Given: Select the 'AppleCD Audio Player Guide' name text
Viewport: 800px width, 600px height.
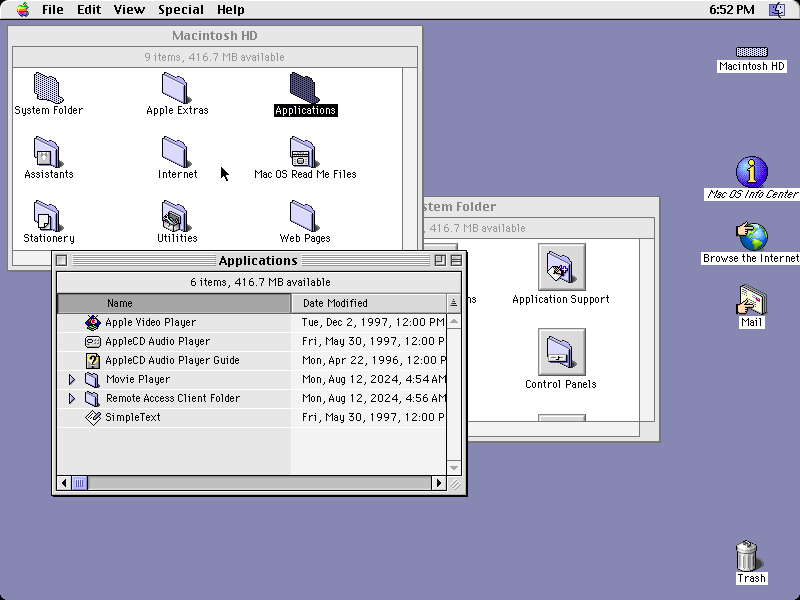Looking at the screenshot, I should click(x=172, y=360).
